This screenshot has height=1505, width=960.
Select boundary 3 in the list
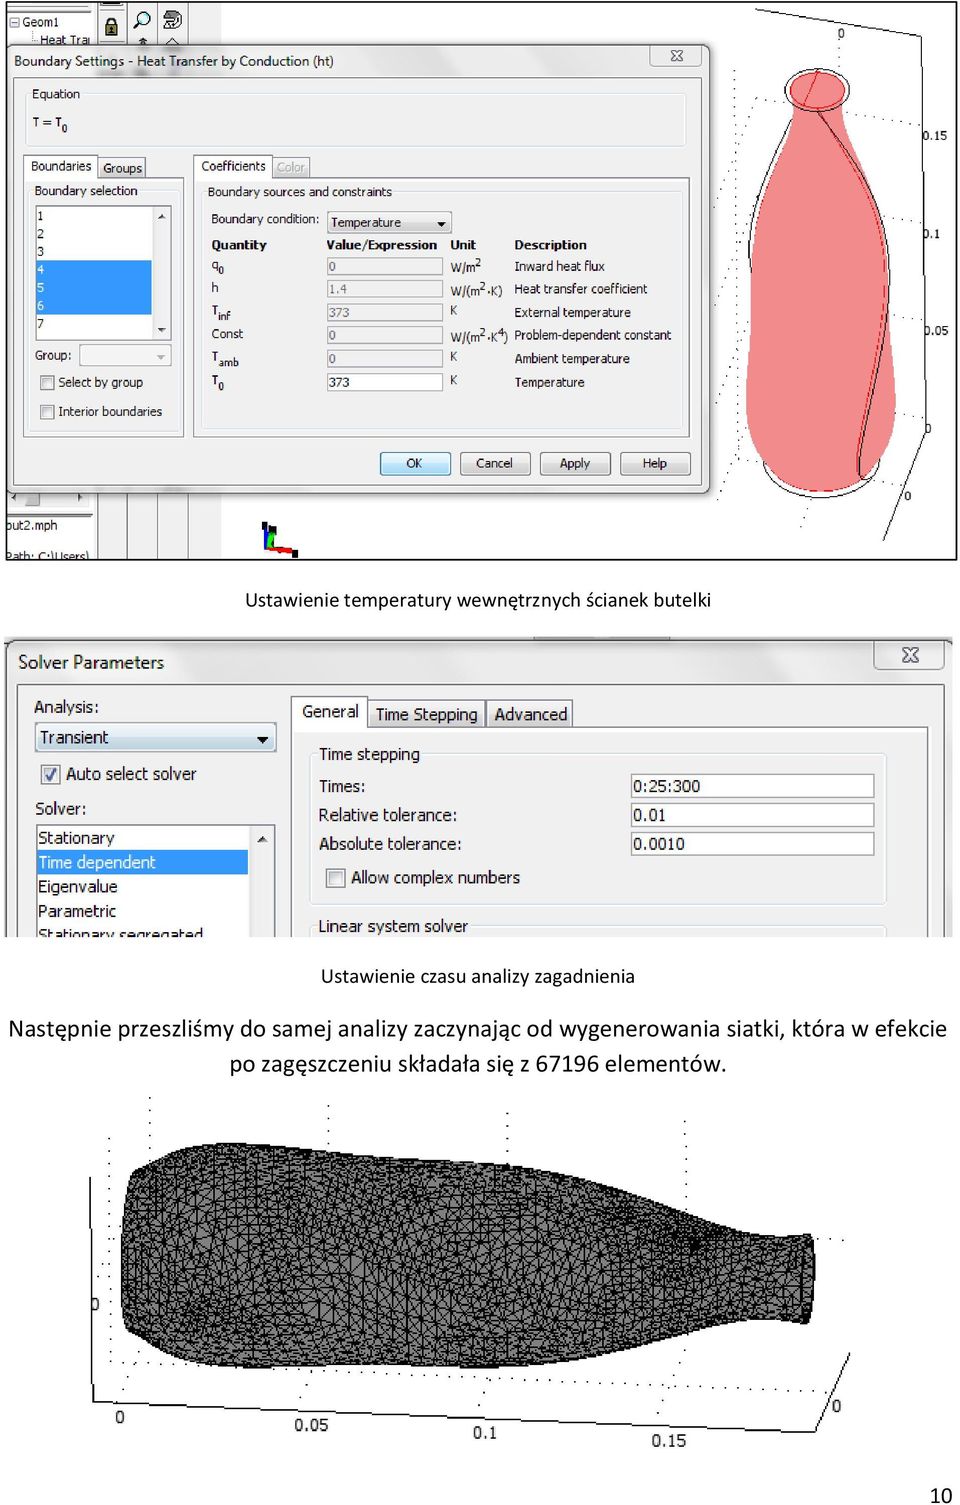click(x=93, y=251)
